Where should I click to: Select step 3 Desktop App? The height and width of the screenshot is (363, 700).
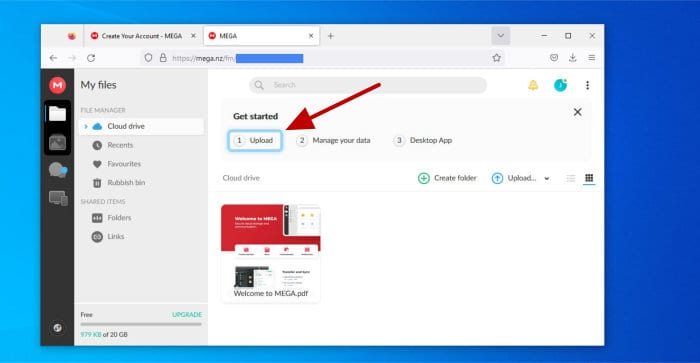point(423,141)
